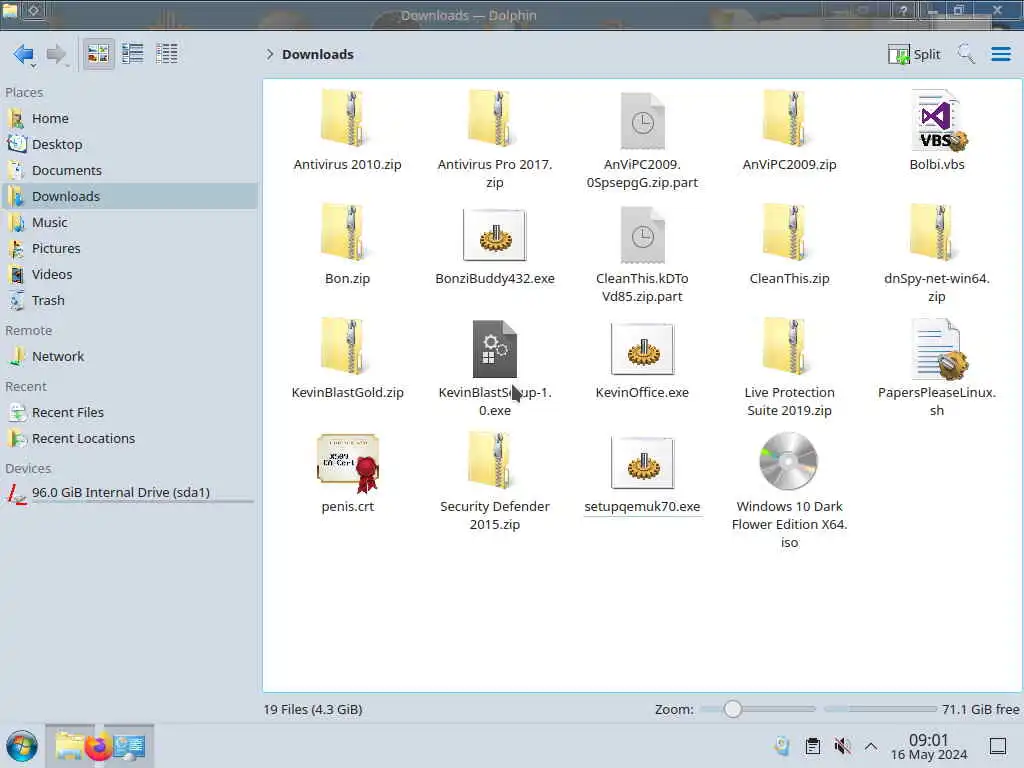Image resolution: width=1024 pixels, height=768 pixels.
Task: Select the .crt certificate file
Action: click(x=347, y=472)
